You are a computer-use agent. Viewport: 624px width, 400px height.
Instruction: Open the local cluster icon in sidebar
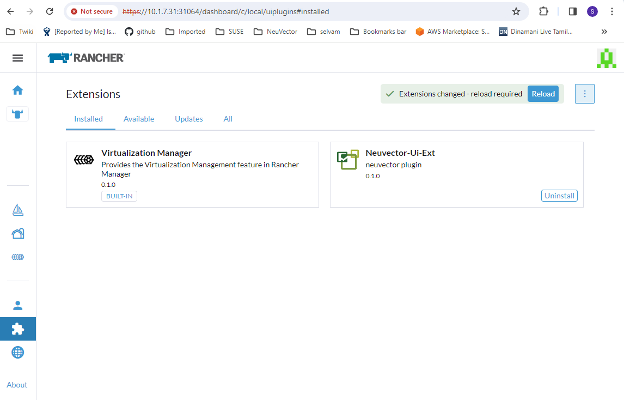(x=17, y=114)
